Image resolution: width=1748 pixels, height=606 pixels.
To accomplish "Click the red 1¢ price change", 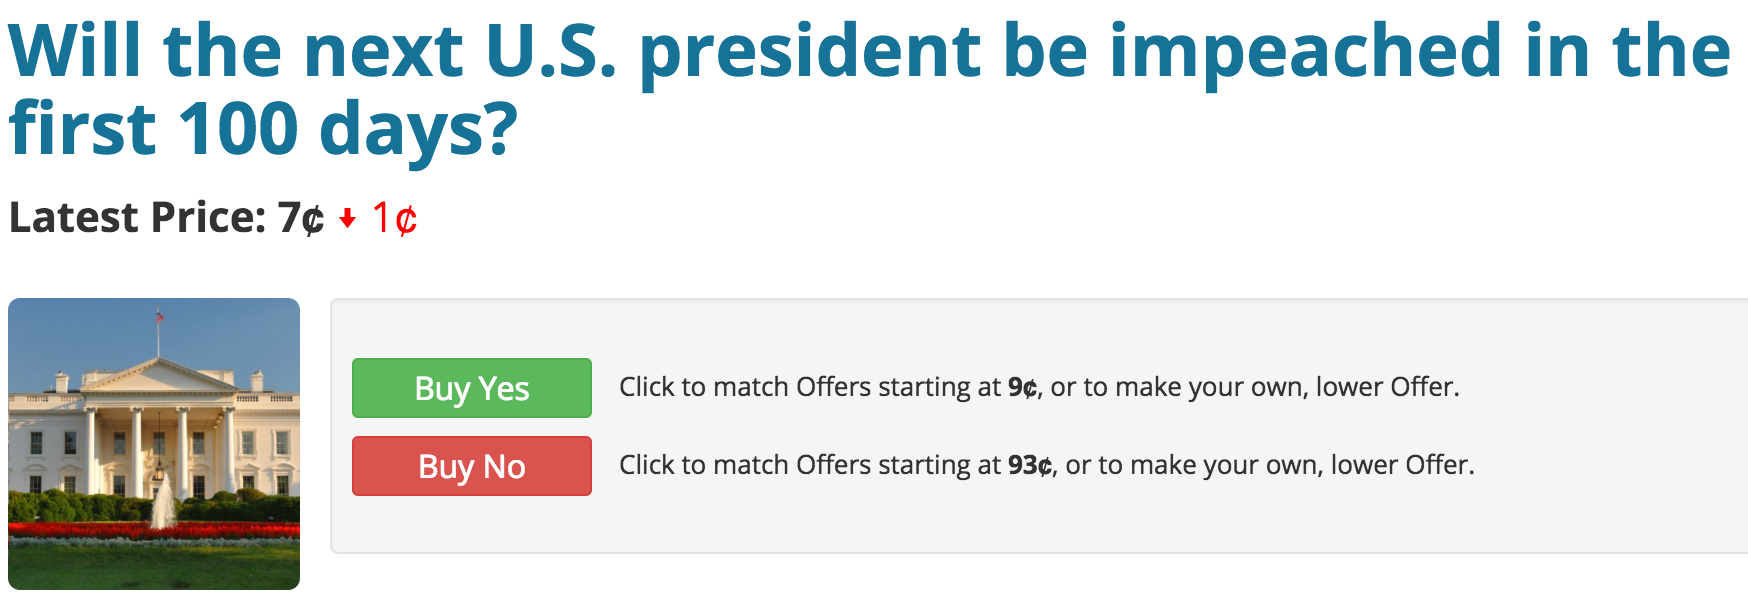I will [394, 218].
